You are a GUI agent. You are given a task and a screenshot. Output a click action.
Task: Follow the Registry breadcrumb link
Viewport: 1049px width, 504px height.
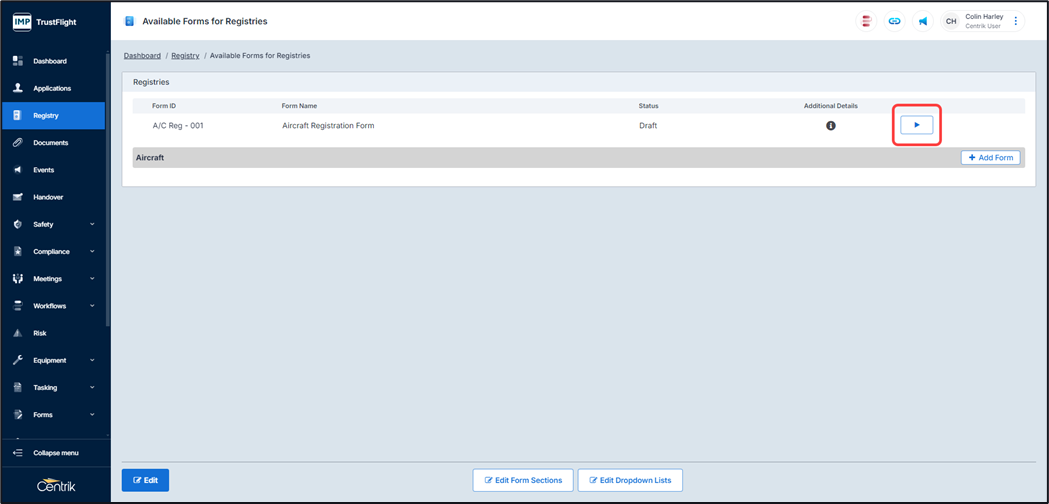pyautogui.click(x=185, y=56)
